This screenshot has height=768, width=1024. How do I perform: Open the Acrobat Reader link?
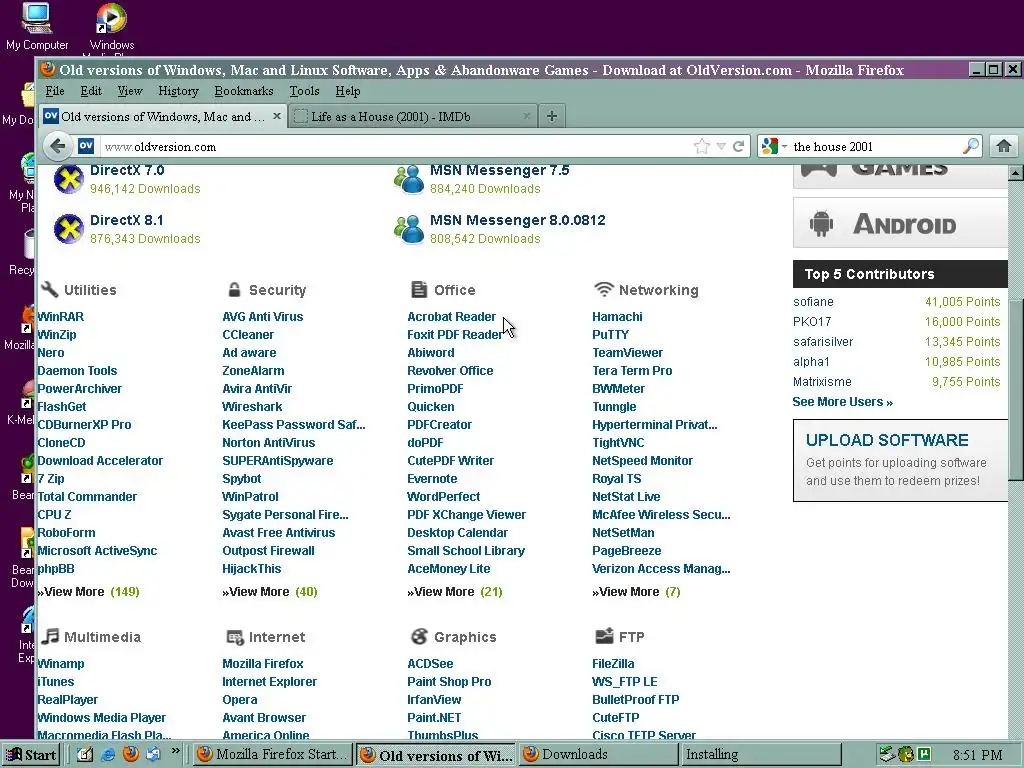click(x=451, y=317)
